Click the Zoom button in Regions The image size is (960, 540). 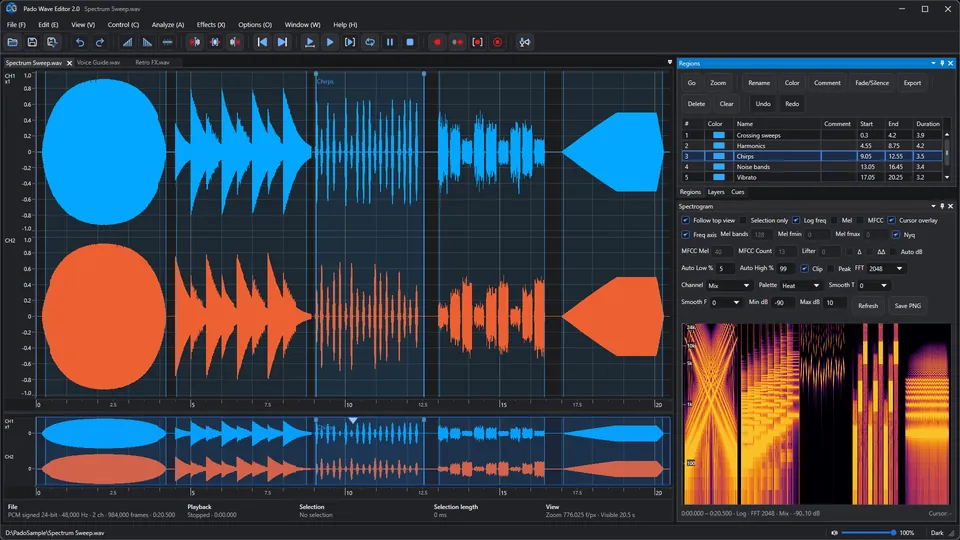[718, 83]
